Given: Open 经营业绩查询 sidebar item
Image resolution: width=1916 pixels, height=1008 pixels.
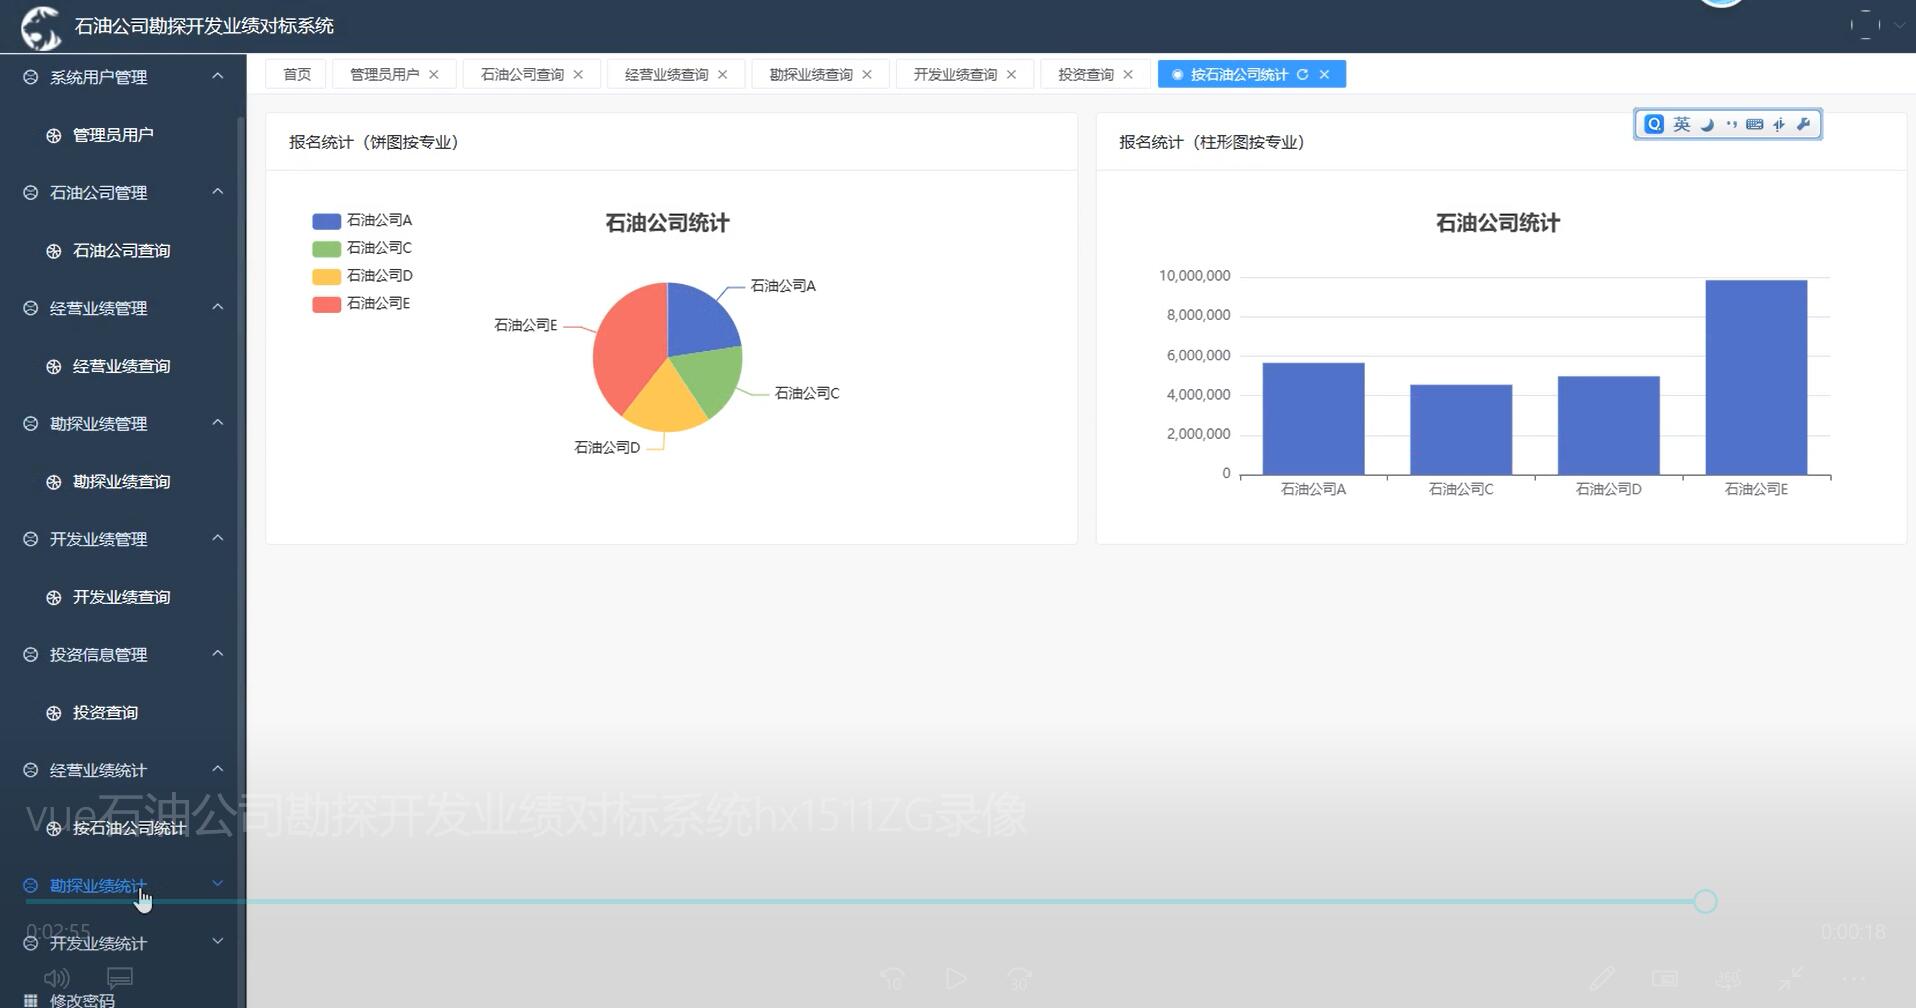Looking at the screenshot, I should point(121,366).
